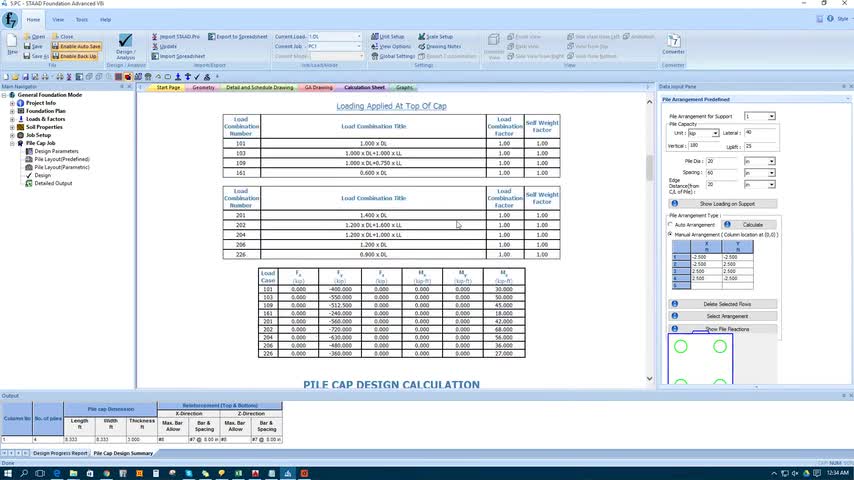Click Save As in the ribbon
The width and height of the screenshot is (854, 480).
pos(36,56)
